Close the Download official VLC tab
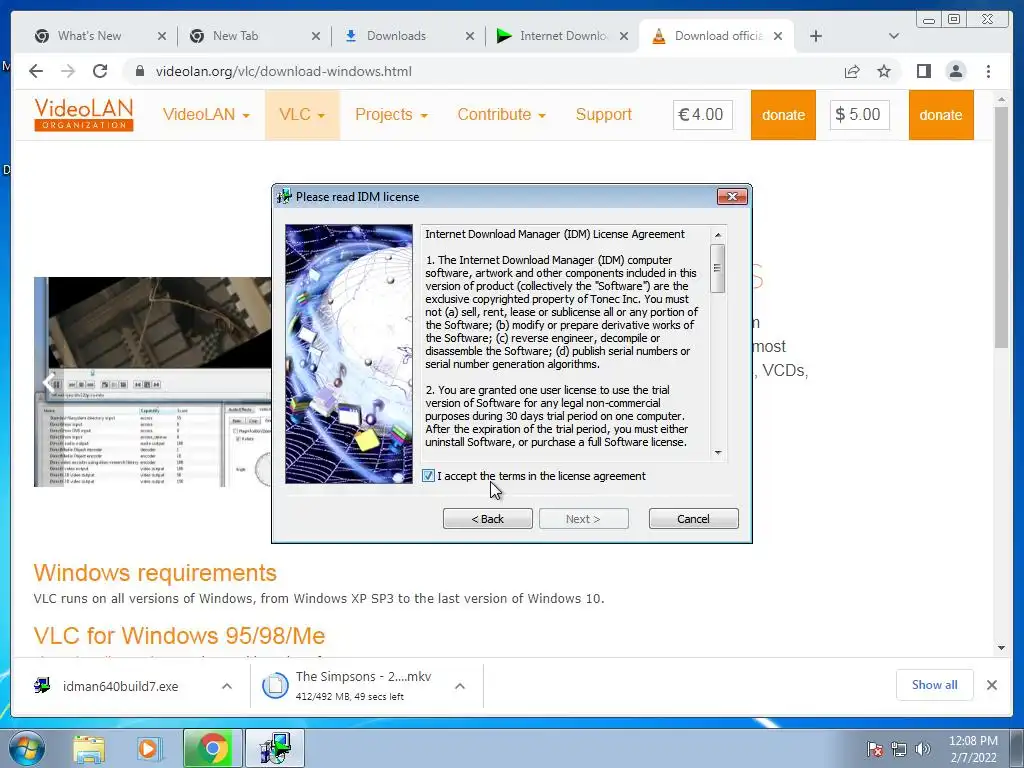Image resolution: width=1024 pixels, height=768 pixels. point(778,37)
